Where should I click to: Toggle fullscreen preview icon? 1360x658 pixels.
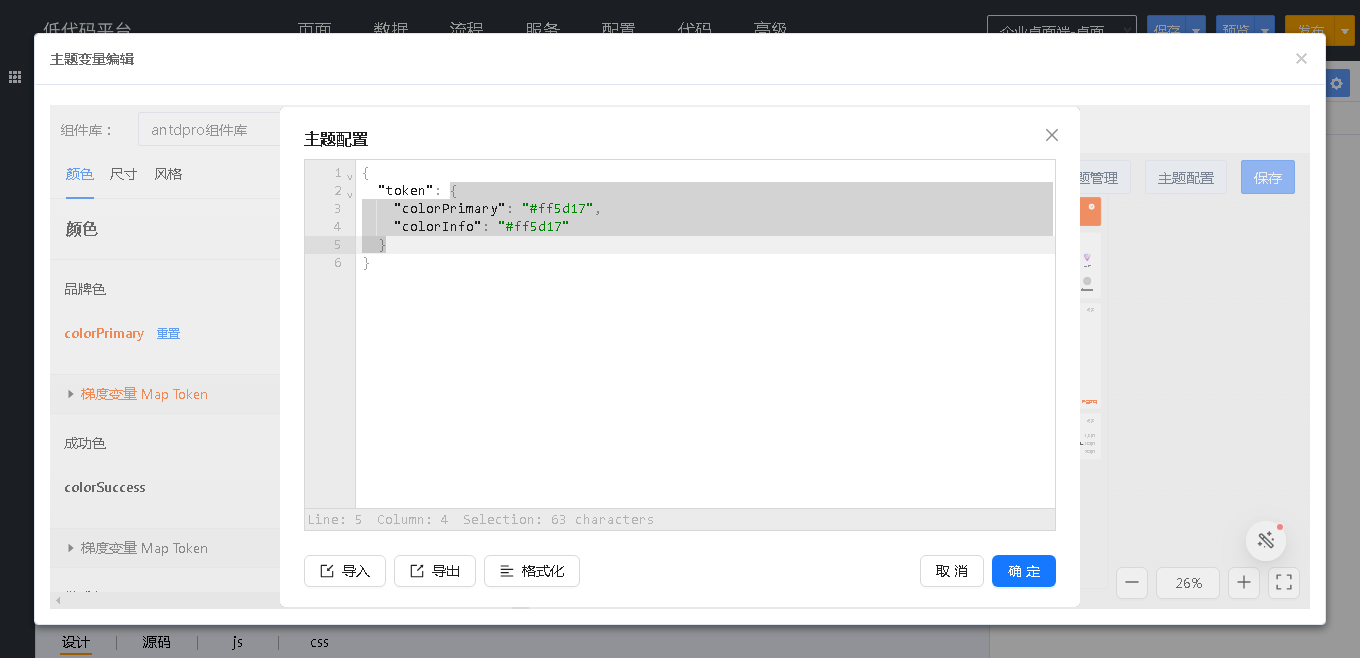(x=1285, y=582)
